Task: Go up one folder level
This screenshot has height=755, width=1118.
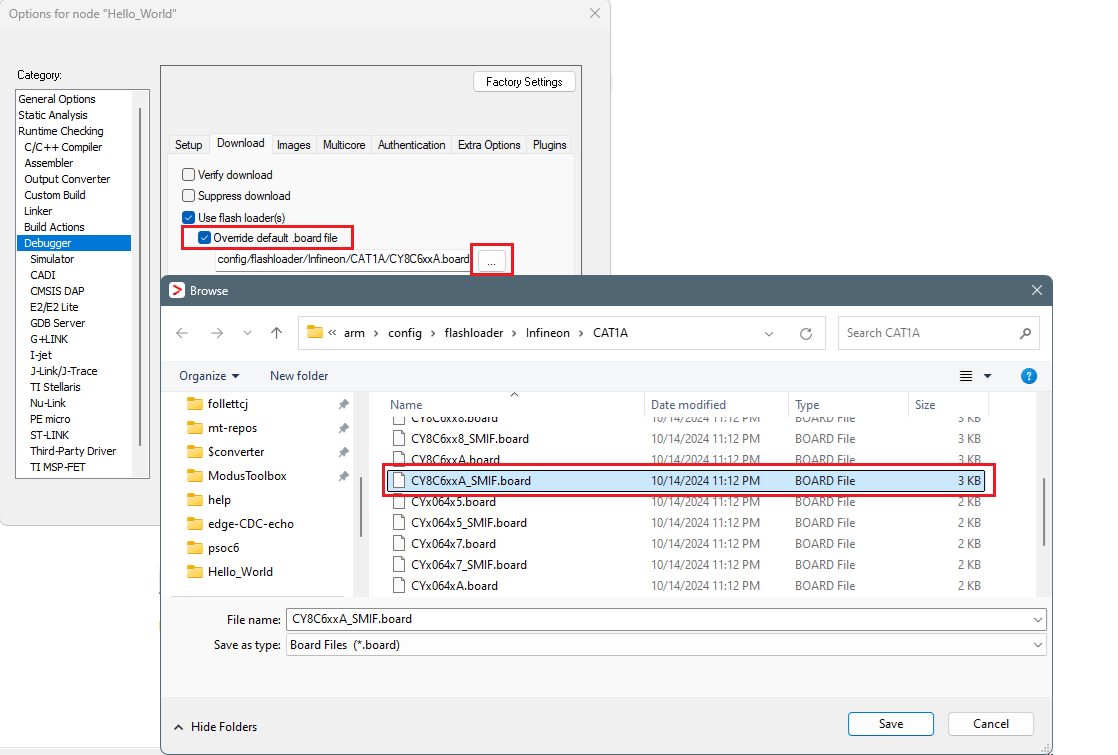Action: (x=277, y=333)
